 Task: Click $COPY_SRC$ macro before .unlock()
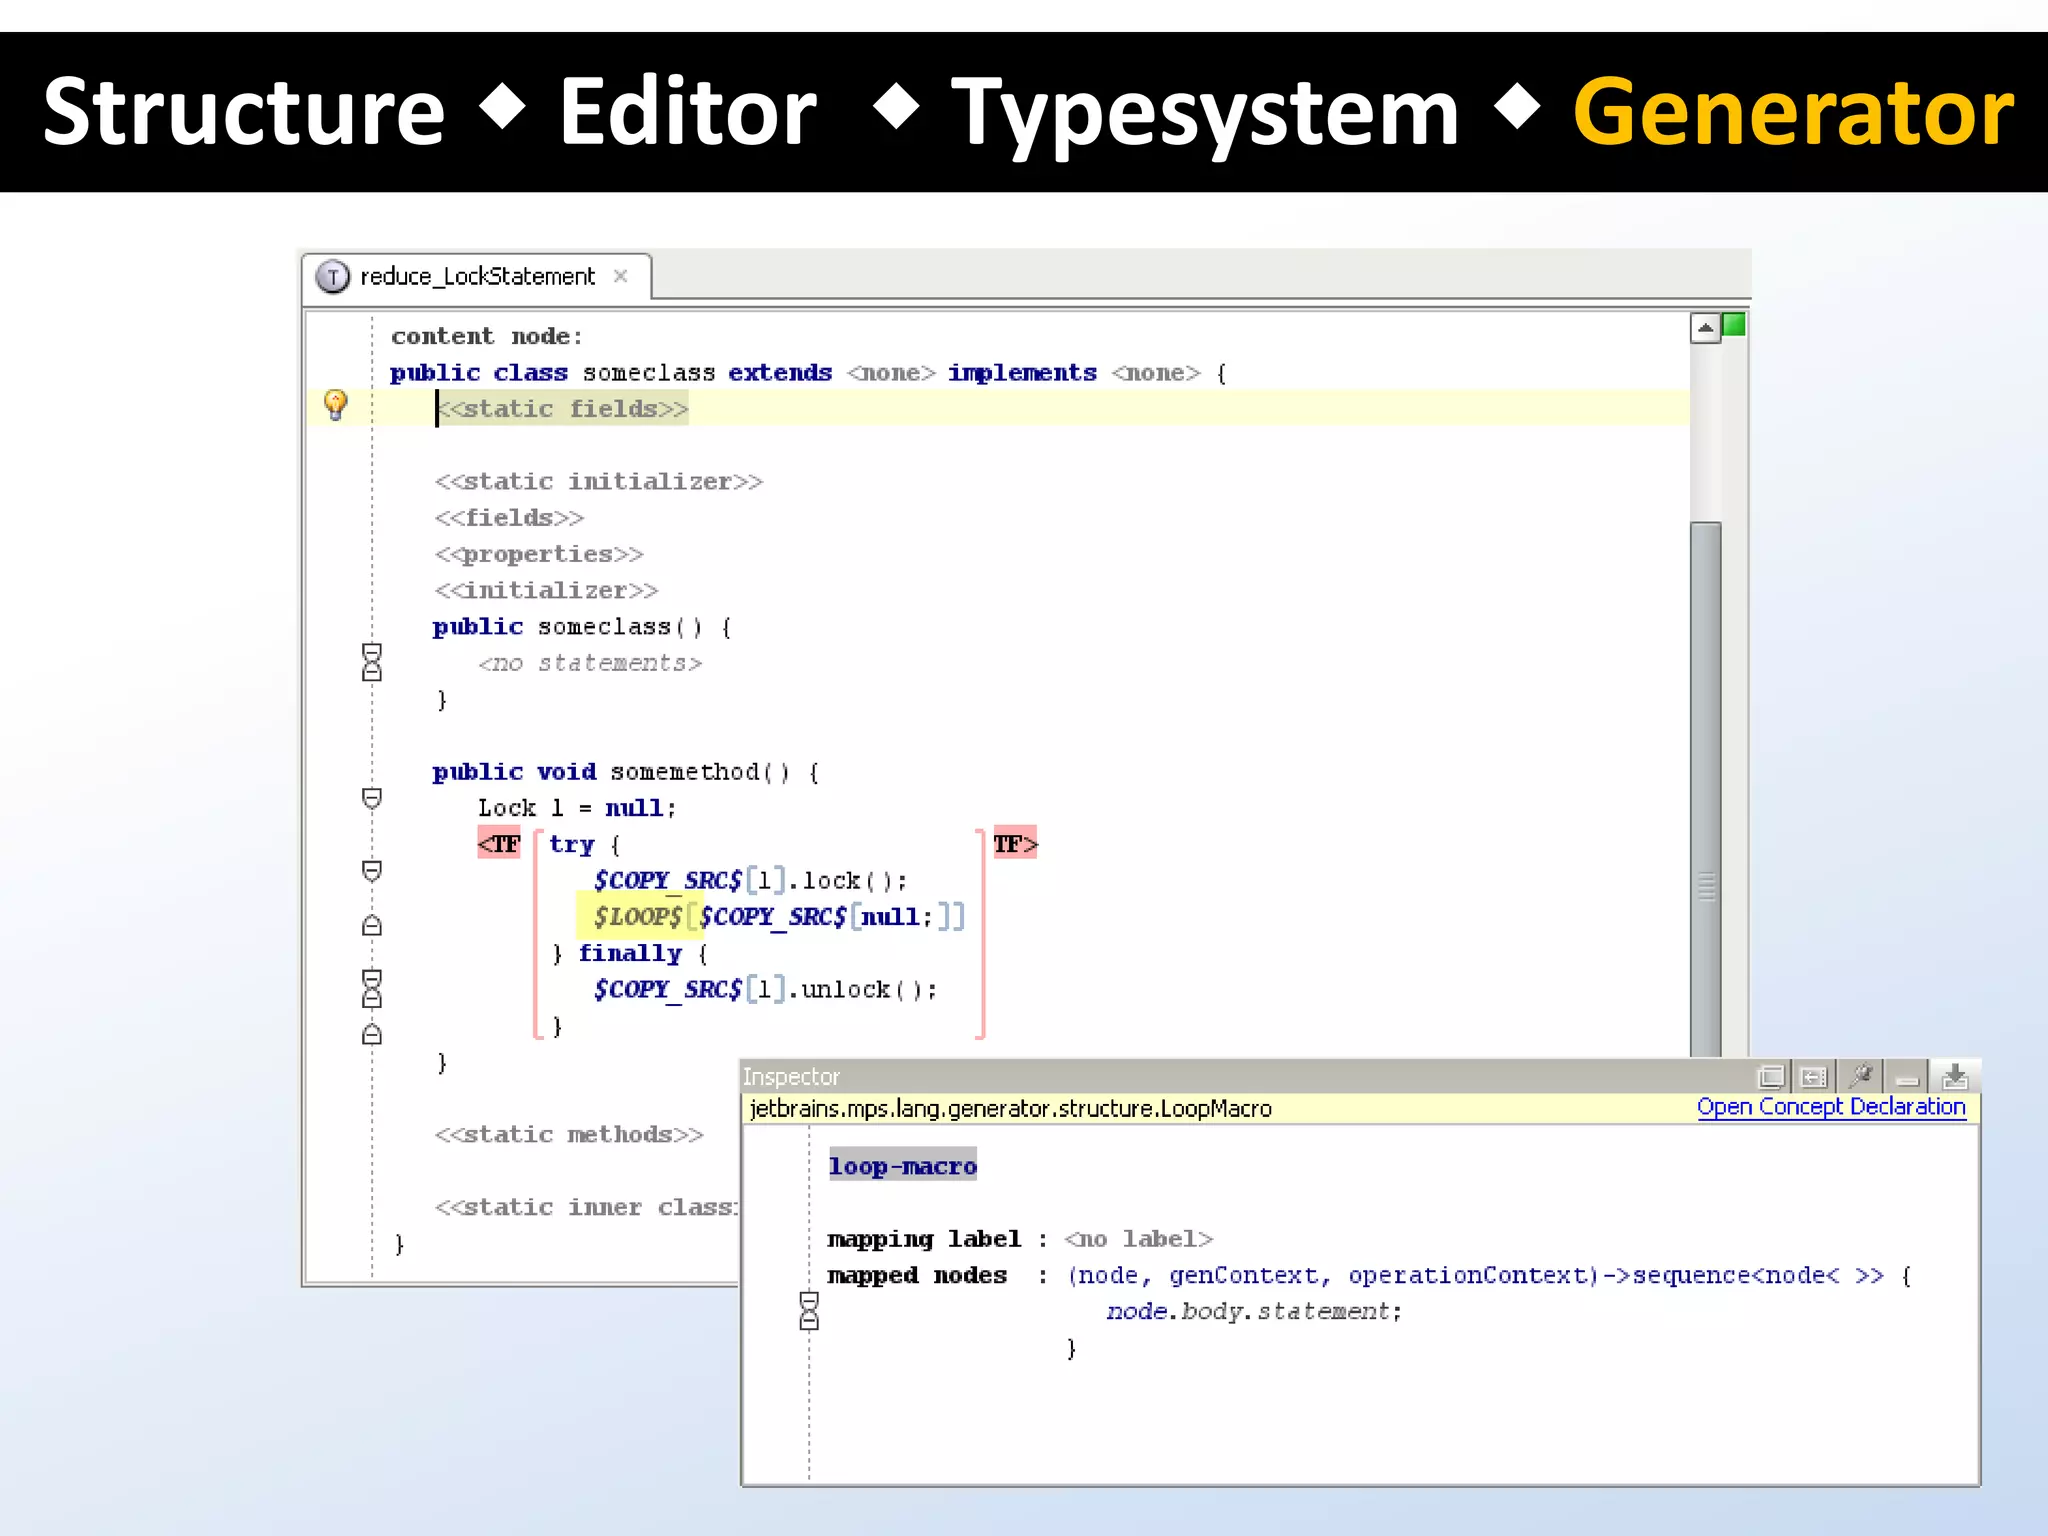668,990
